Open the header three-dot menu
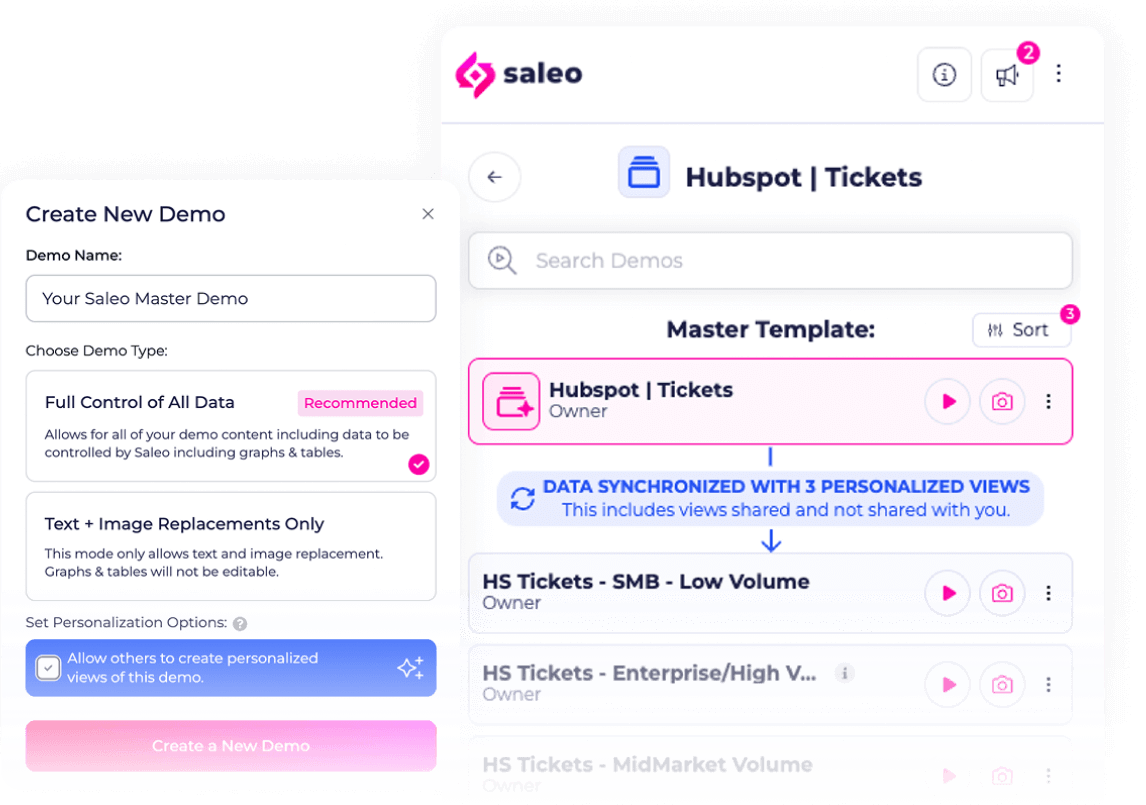Viewport: 1146px width, 805px height. coord(1058,74)
